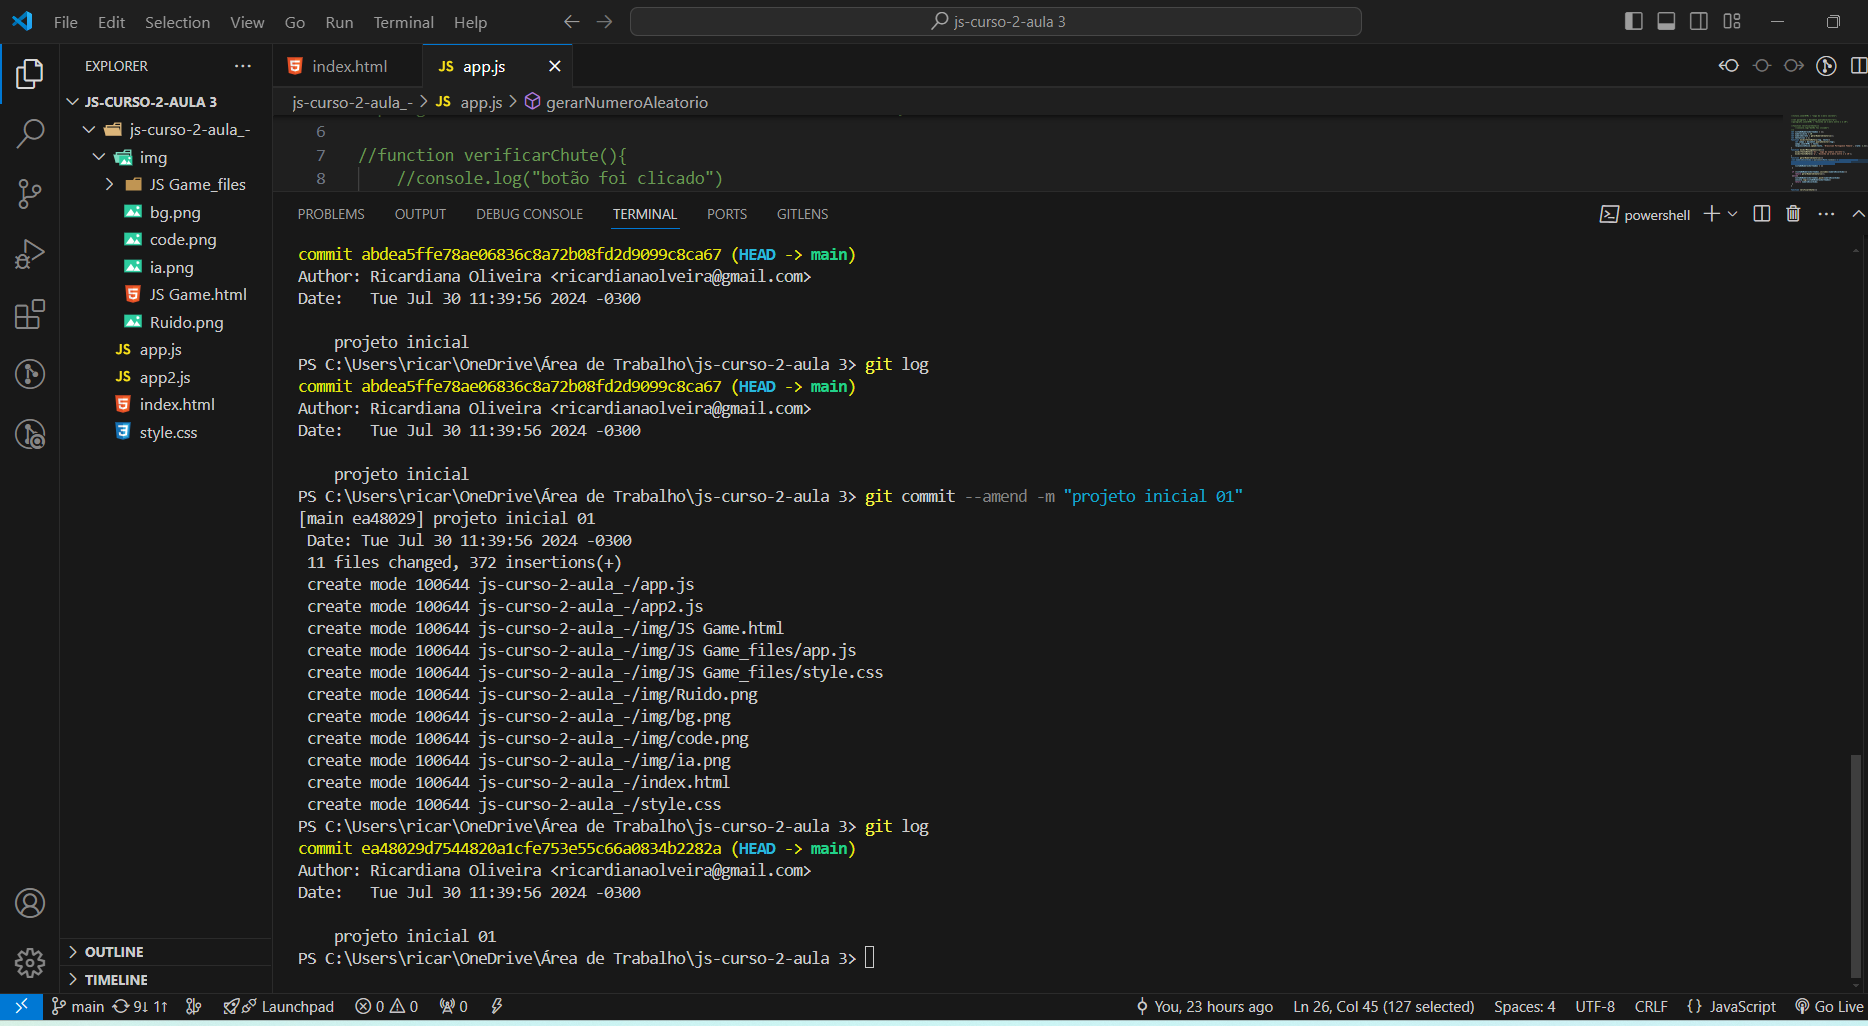Viewport: 1868px width, 1026px height.
Task: Open the customize layout icon
Action: [1732, 21]
